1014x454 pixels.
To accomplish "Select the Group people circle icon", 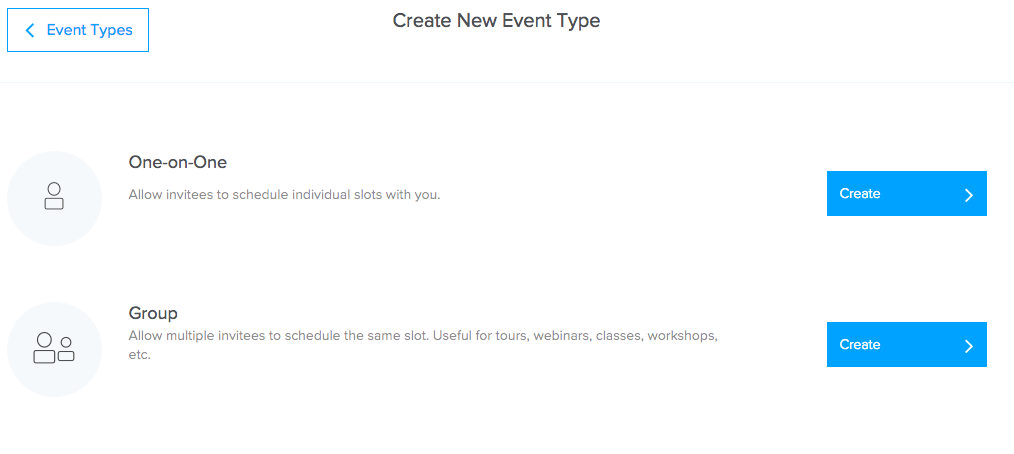I will click(54, 349).
